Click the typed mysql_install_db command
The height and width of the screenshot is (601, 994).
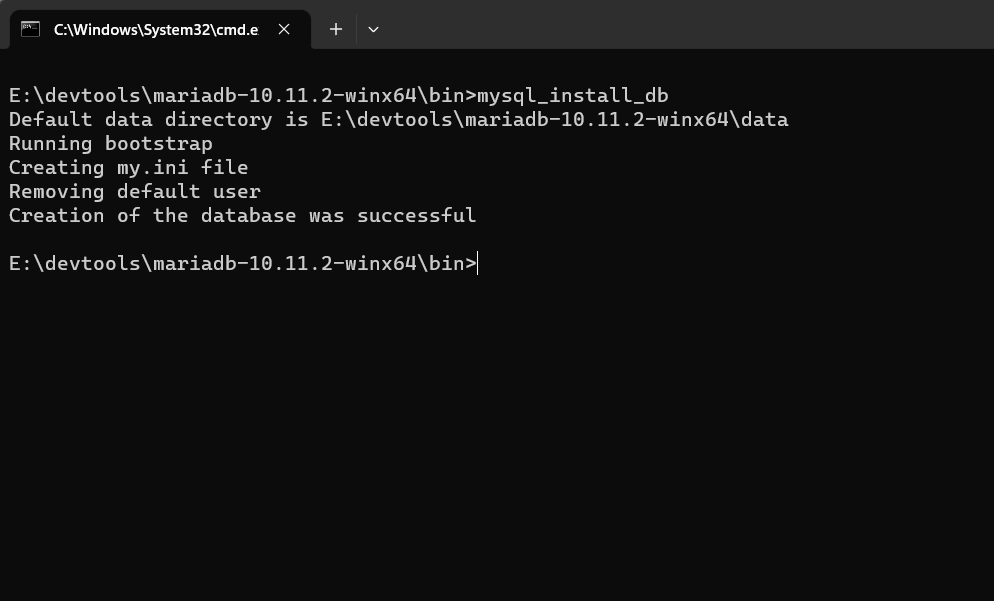coord(573,96)
